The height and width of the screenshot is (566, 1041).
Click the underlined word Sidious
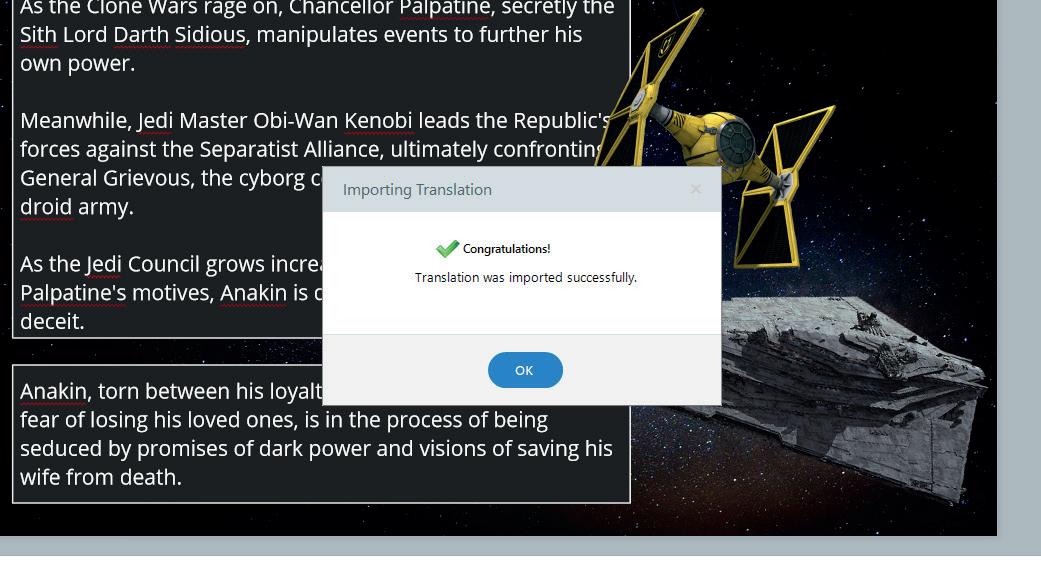(x=210, y=35)
